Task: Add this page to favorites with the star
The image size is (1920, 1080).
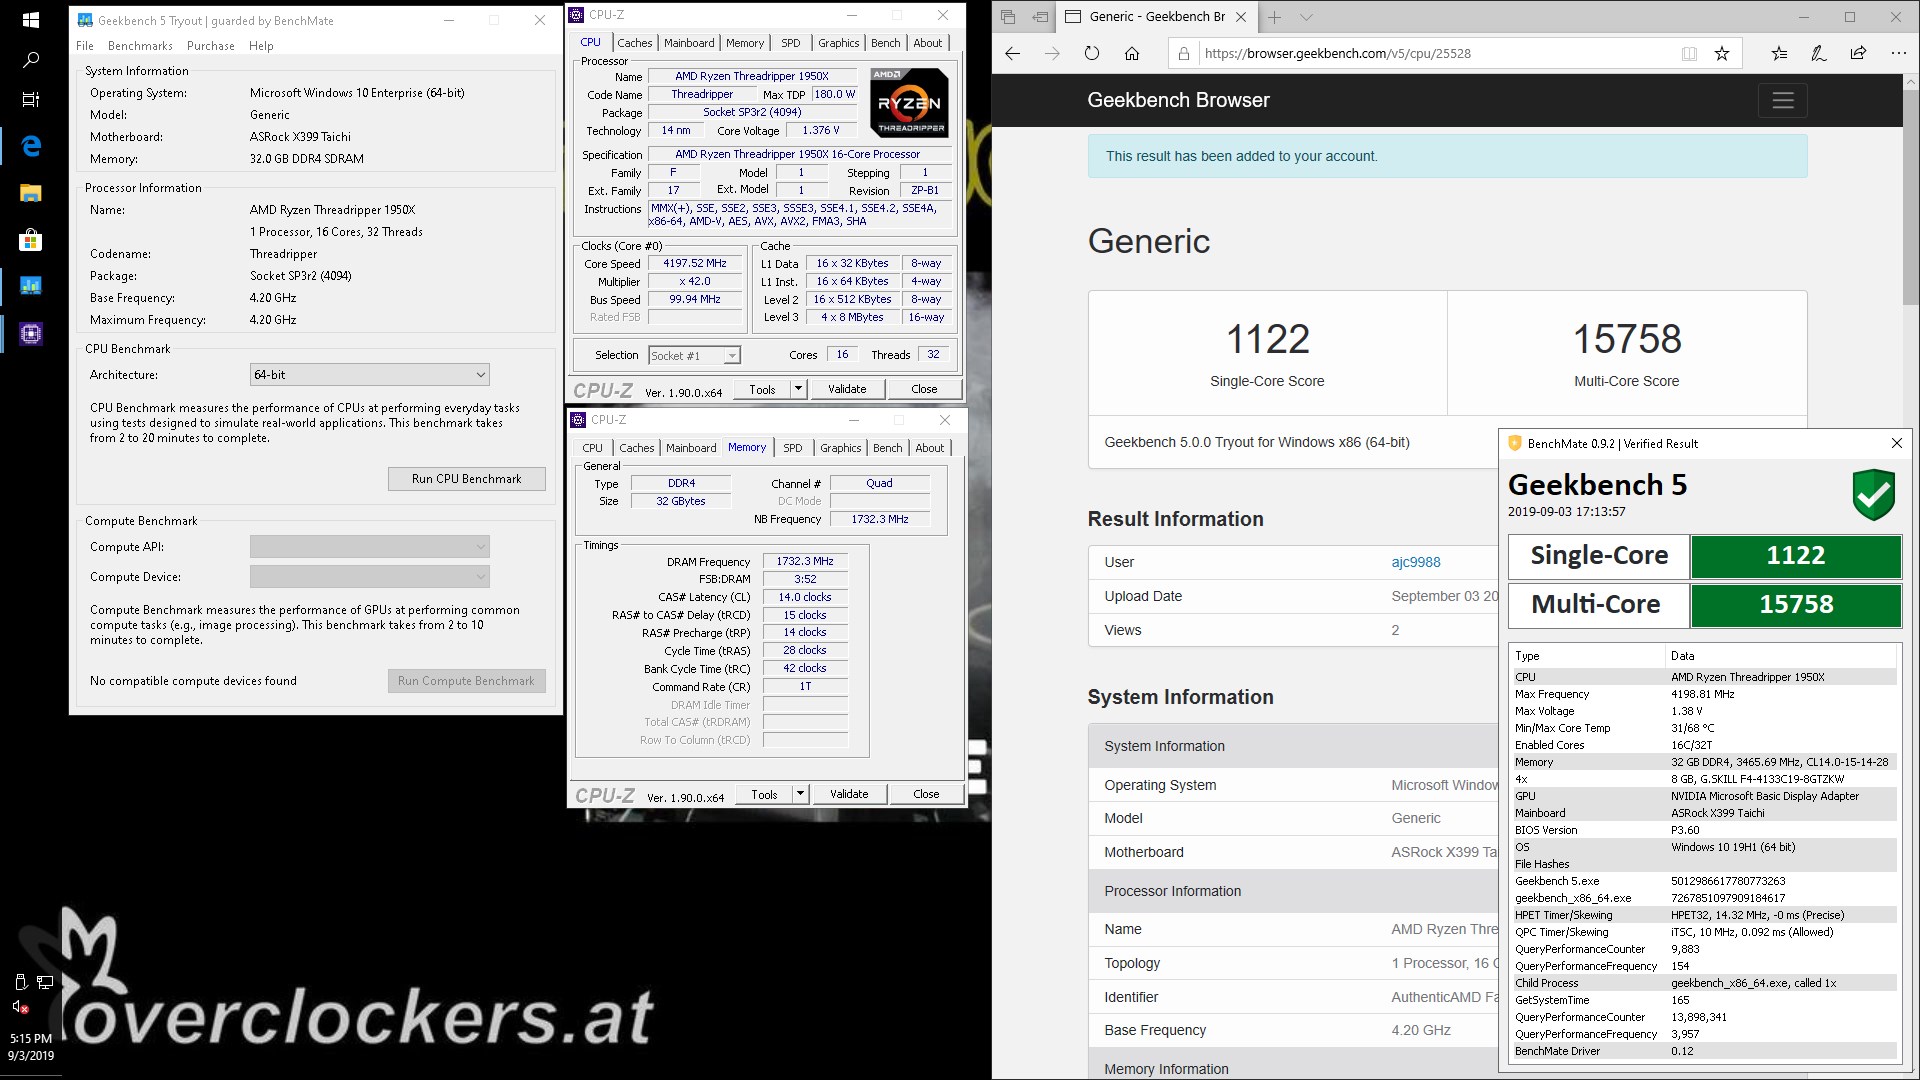Action: click(x=1722, y=54)
